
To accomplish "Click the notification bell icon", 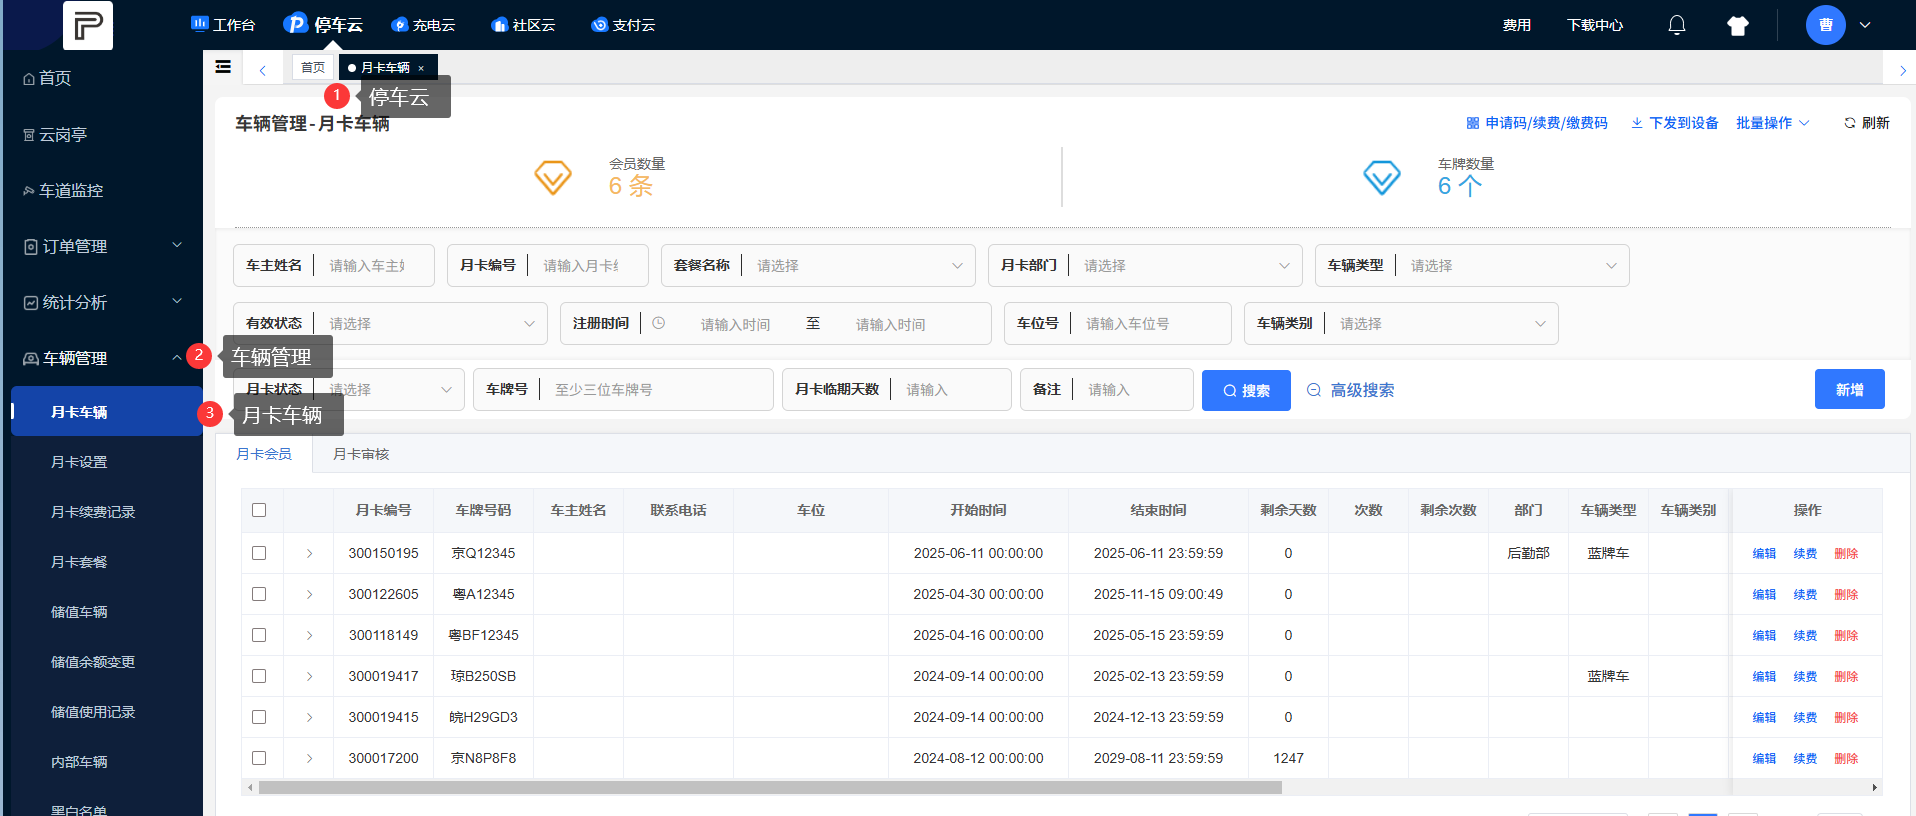I will coord(1677,25).
